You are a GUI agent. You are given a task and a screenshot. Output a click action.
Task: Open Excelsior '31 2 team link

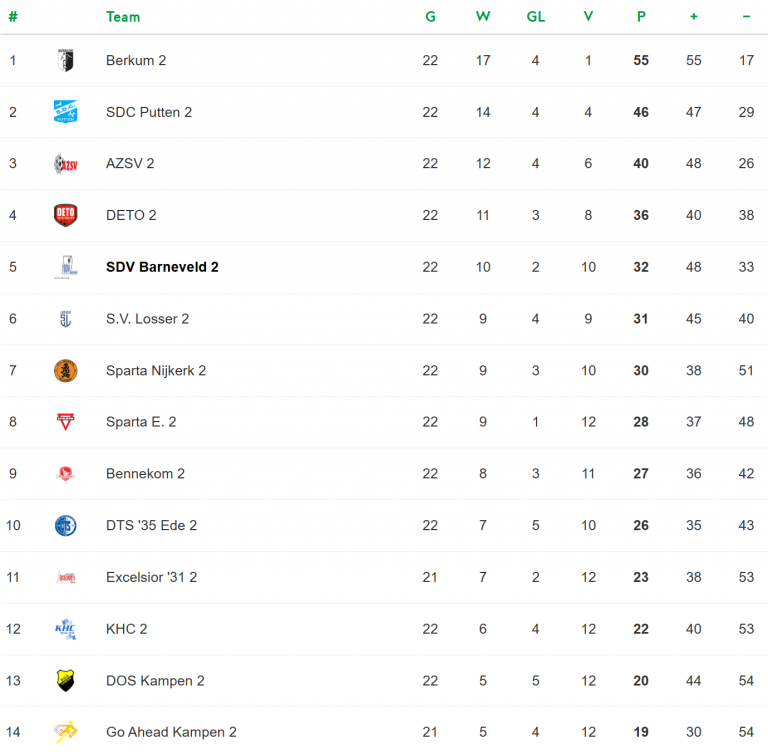click(151, 577)
